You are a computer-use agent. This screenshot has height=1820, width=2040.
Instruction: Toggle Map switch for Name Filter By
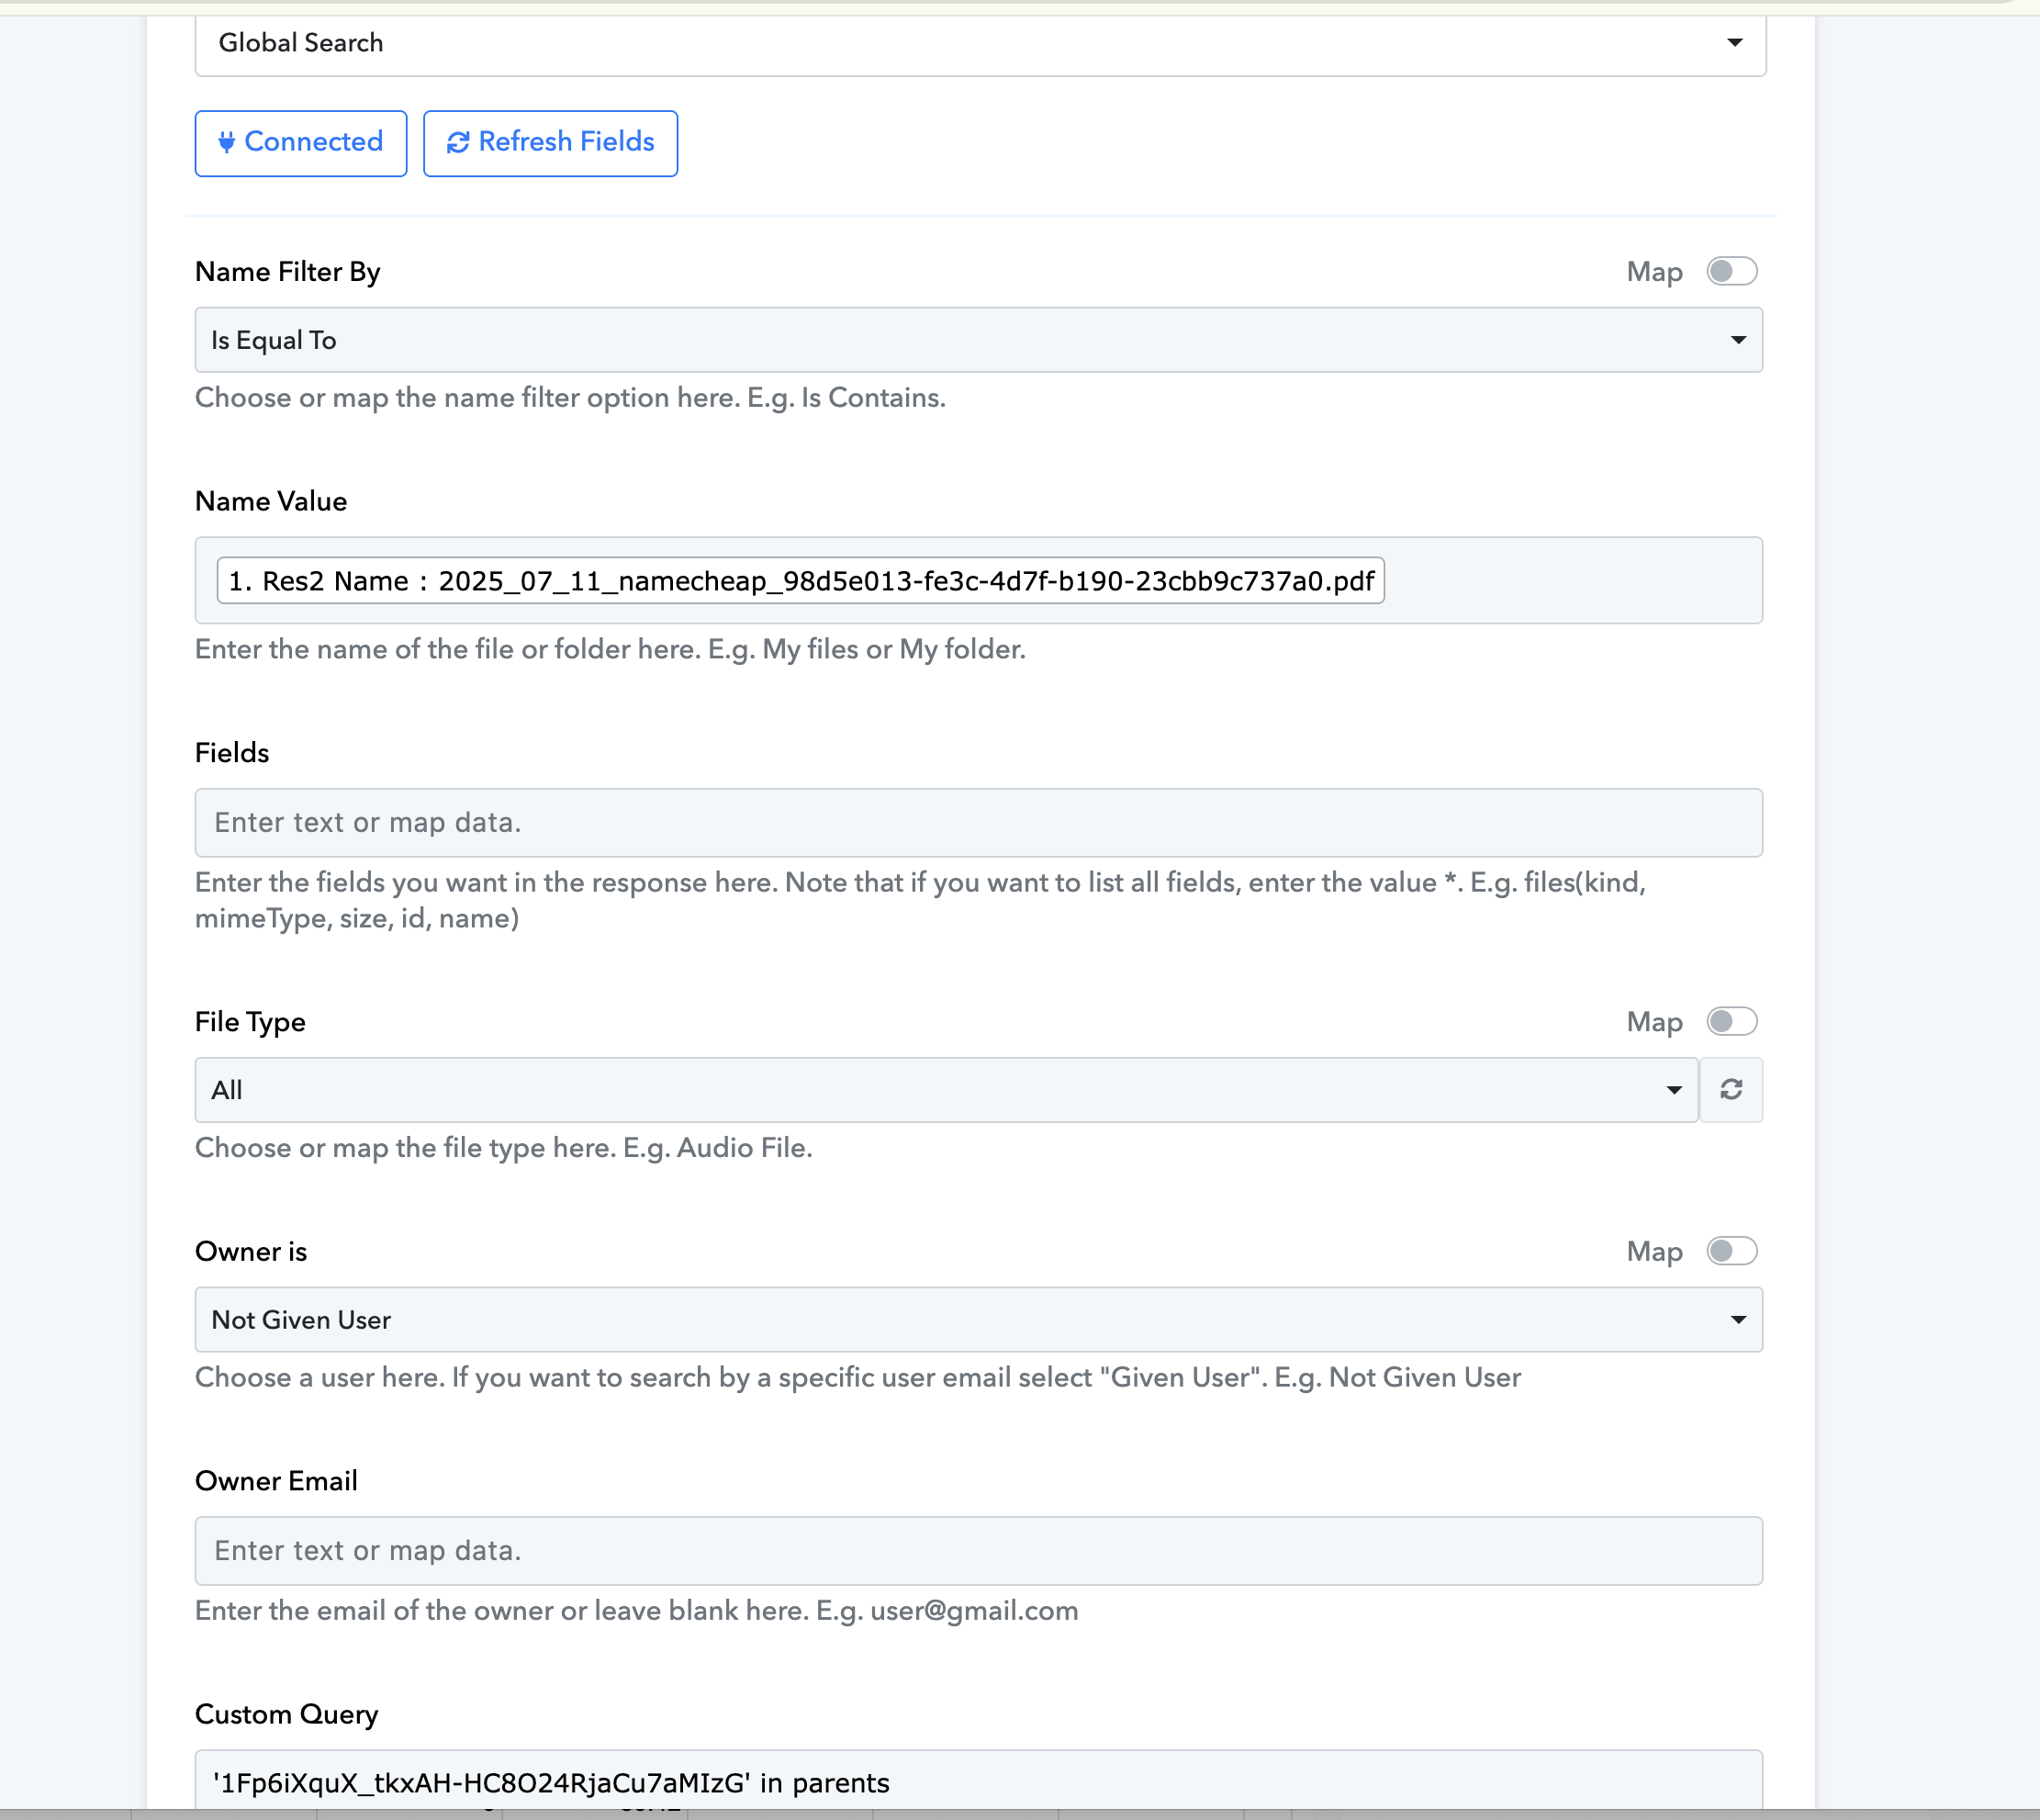(x=1732, y=271)
